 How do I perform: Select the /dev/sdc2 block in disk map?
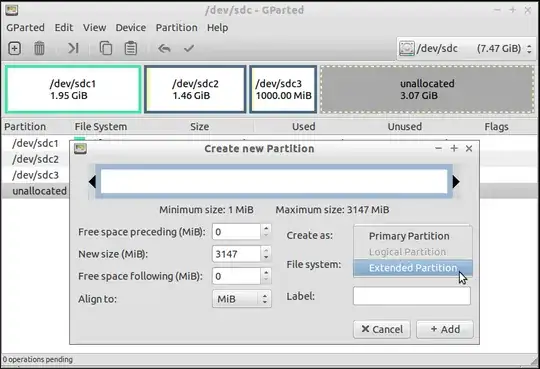click(195, 89)
